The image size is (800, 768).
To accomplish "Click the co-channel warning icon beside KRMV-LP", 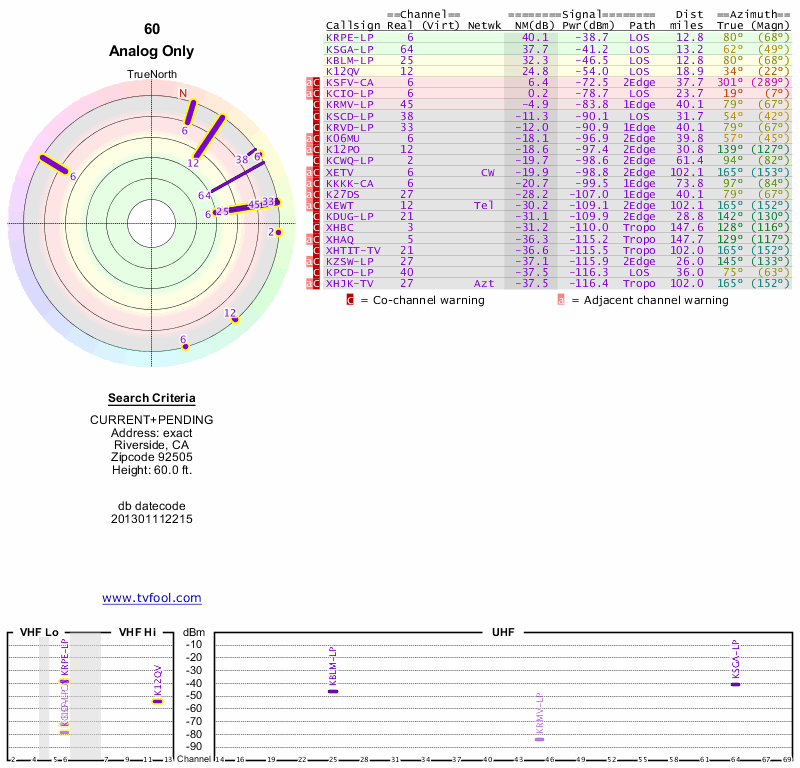I will [317, 104].
